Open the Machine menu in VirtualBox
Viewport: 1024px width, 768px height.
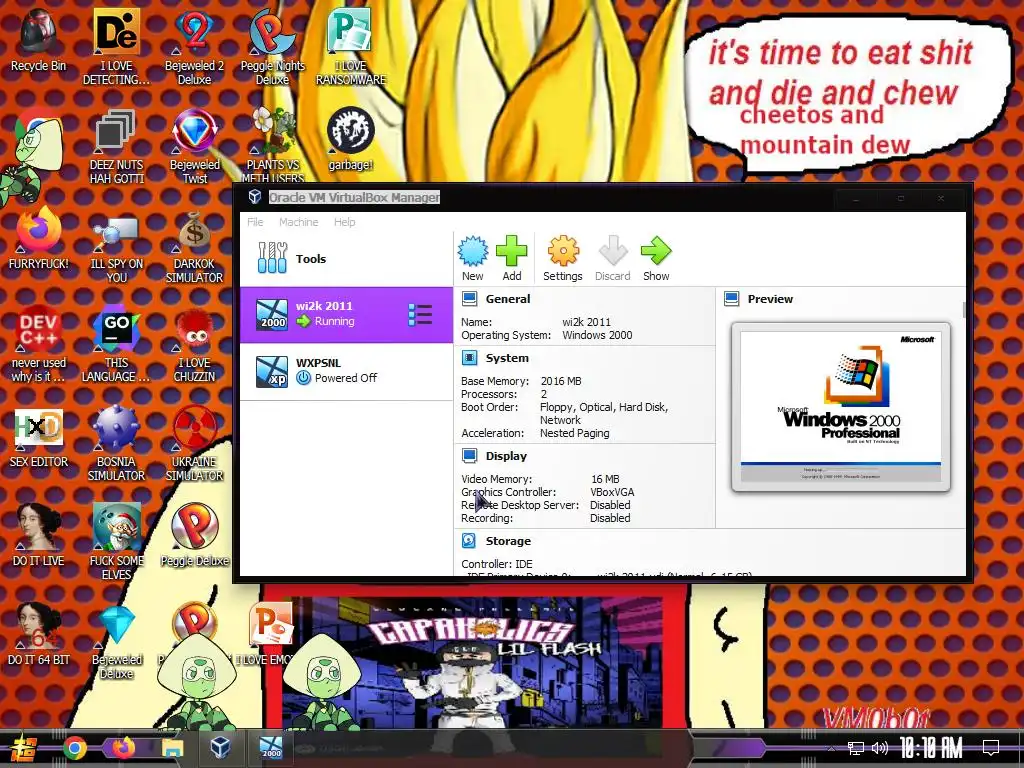click(298, 222)
